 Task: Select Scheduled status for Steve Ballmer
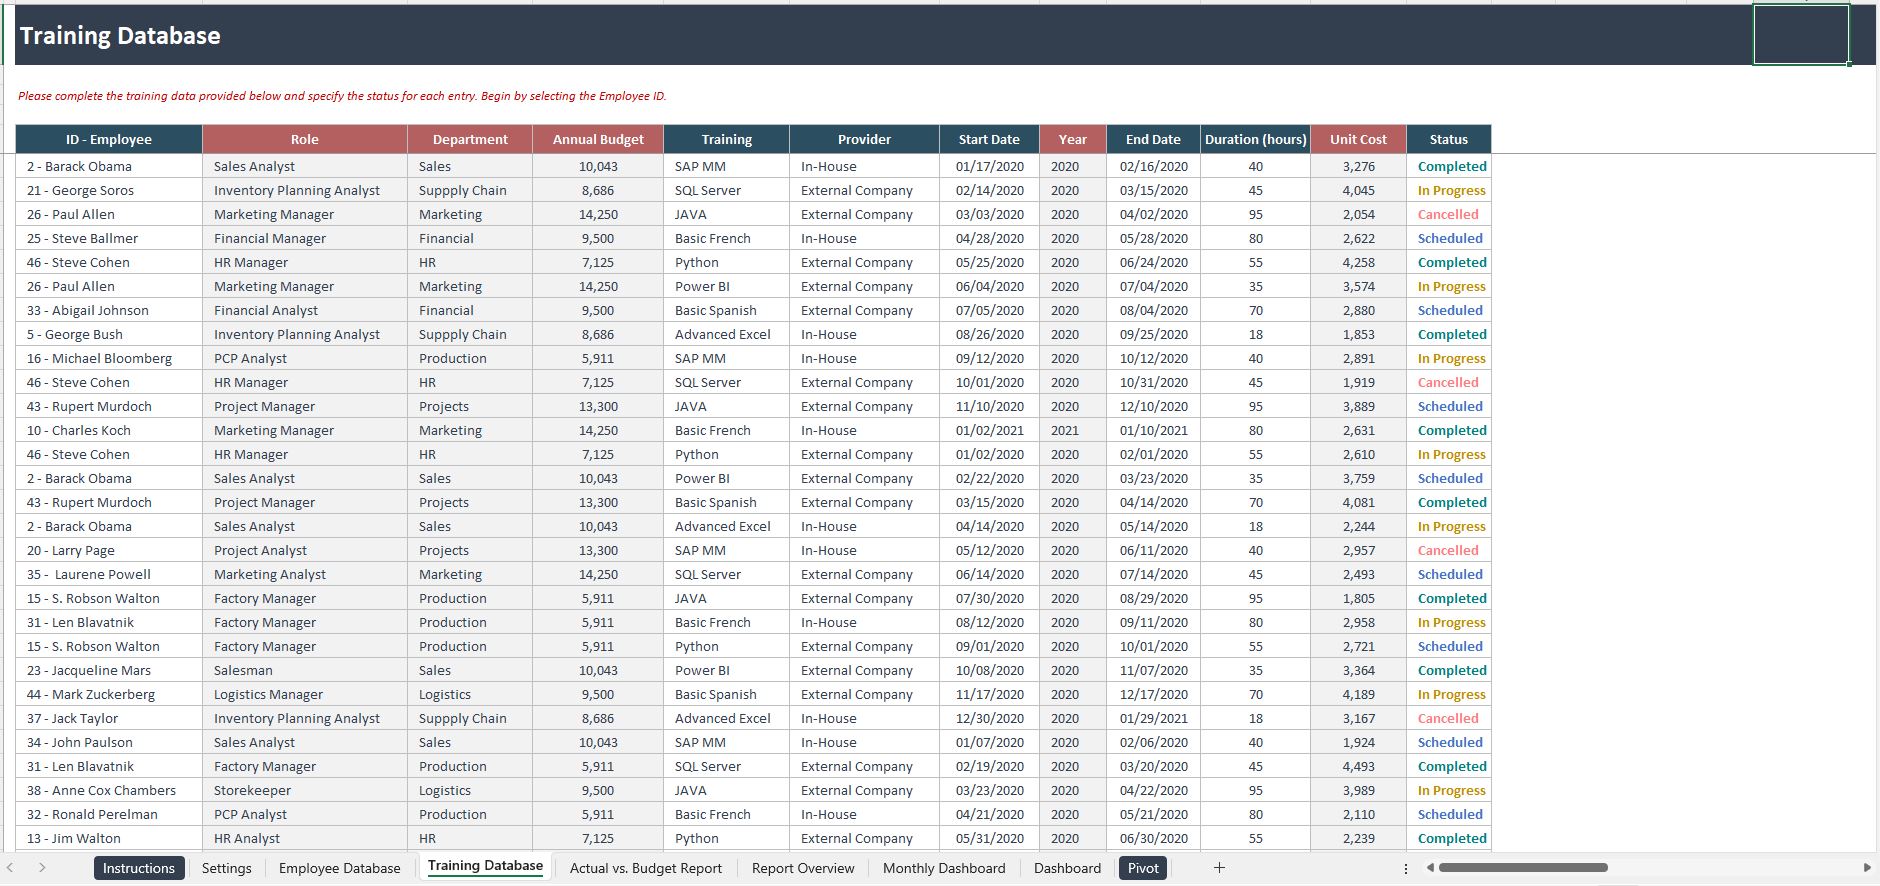click(1449, 238)
